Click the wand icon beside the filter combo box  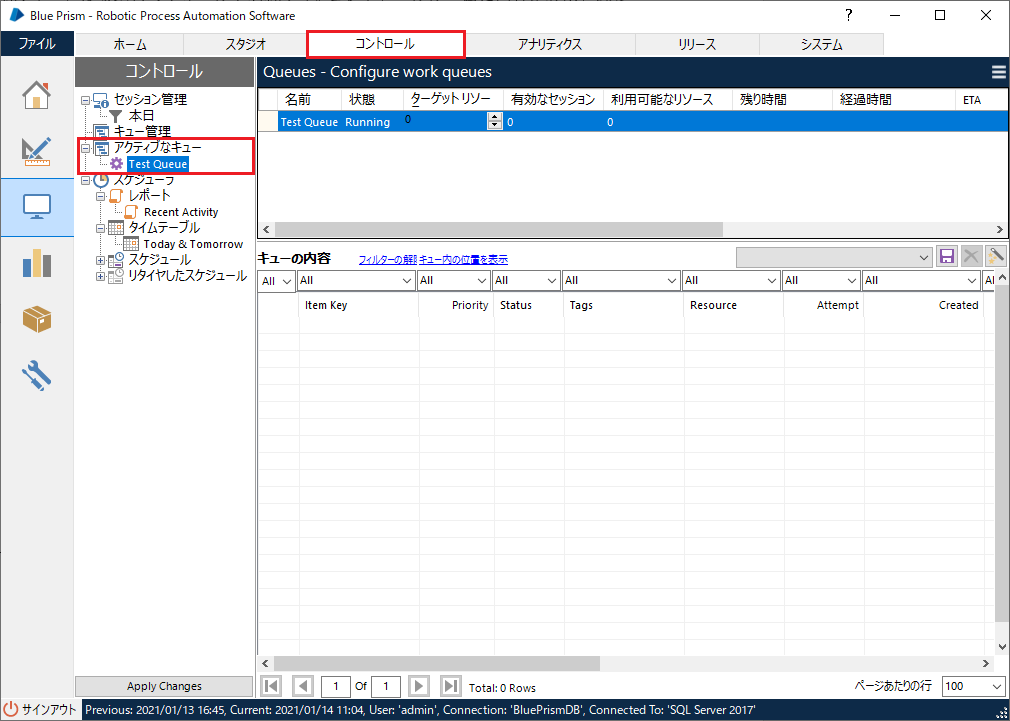(996, 256)
